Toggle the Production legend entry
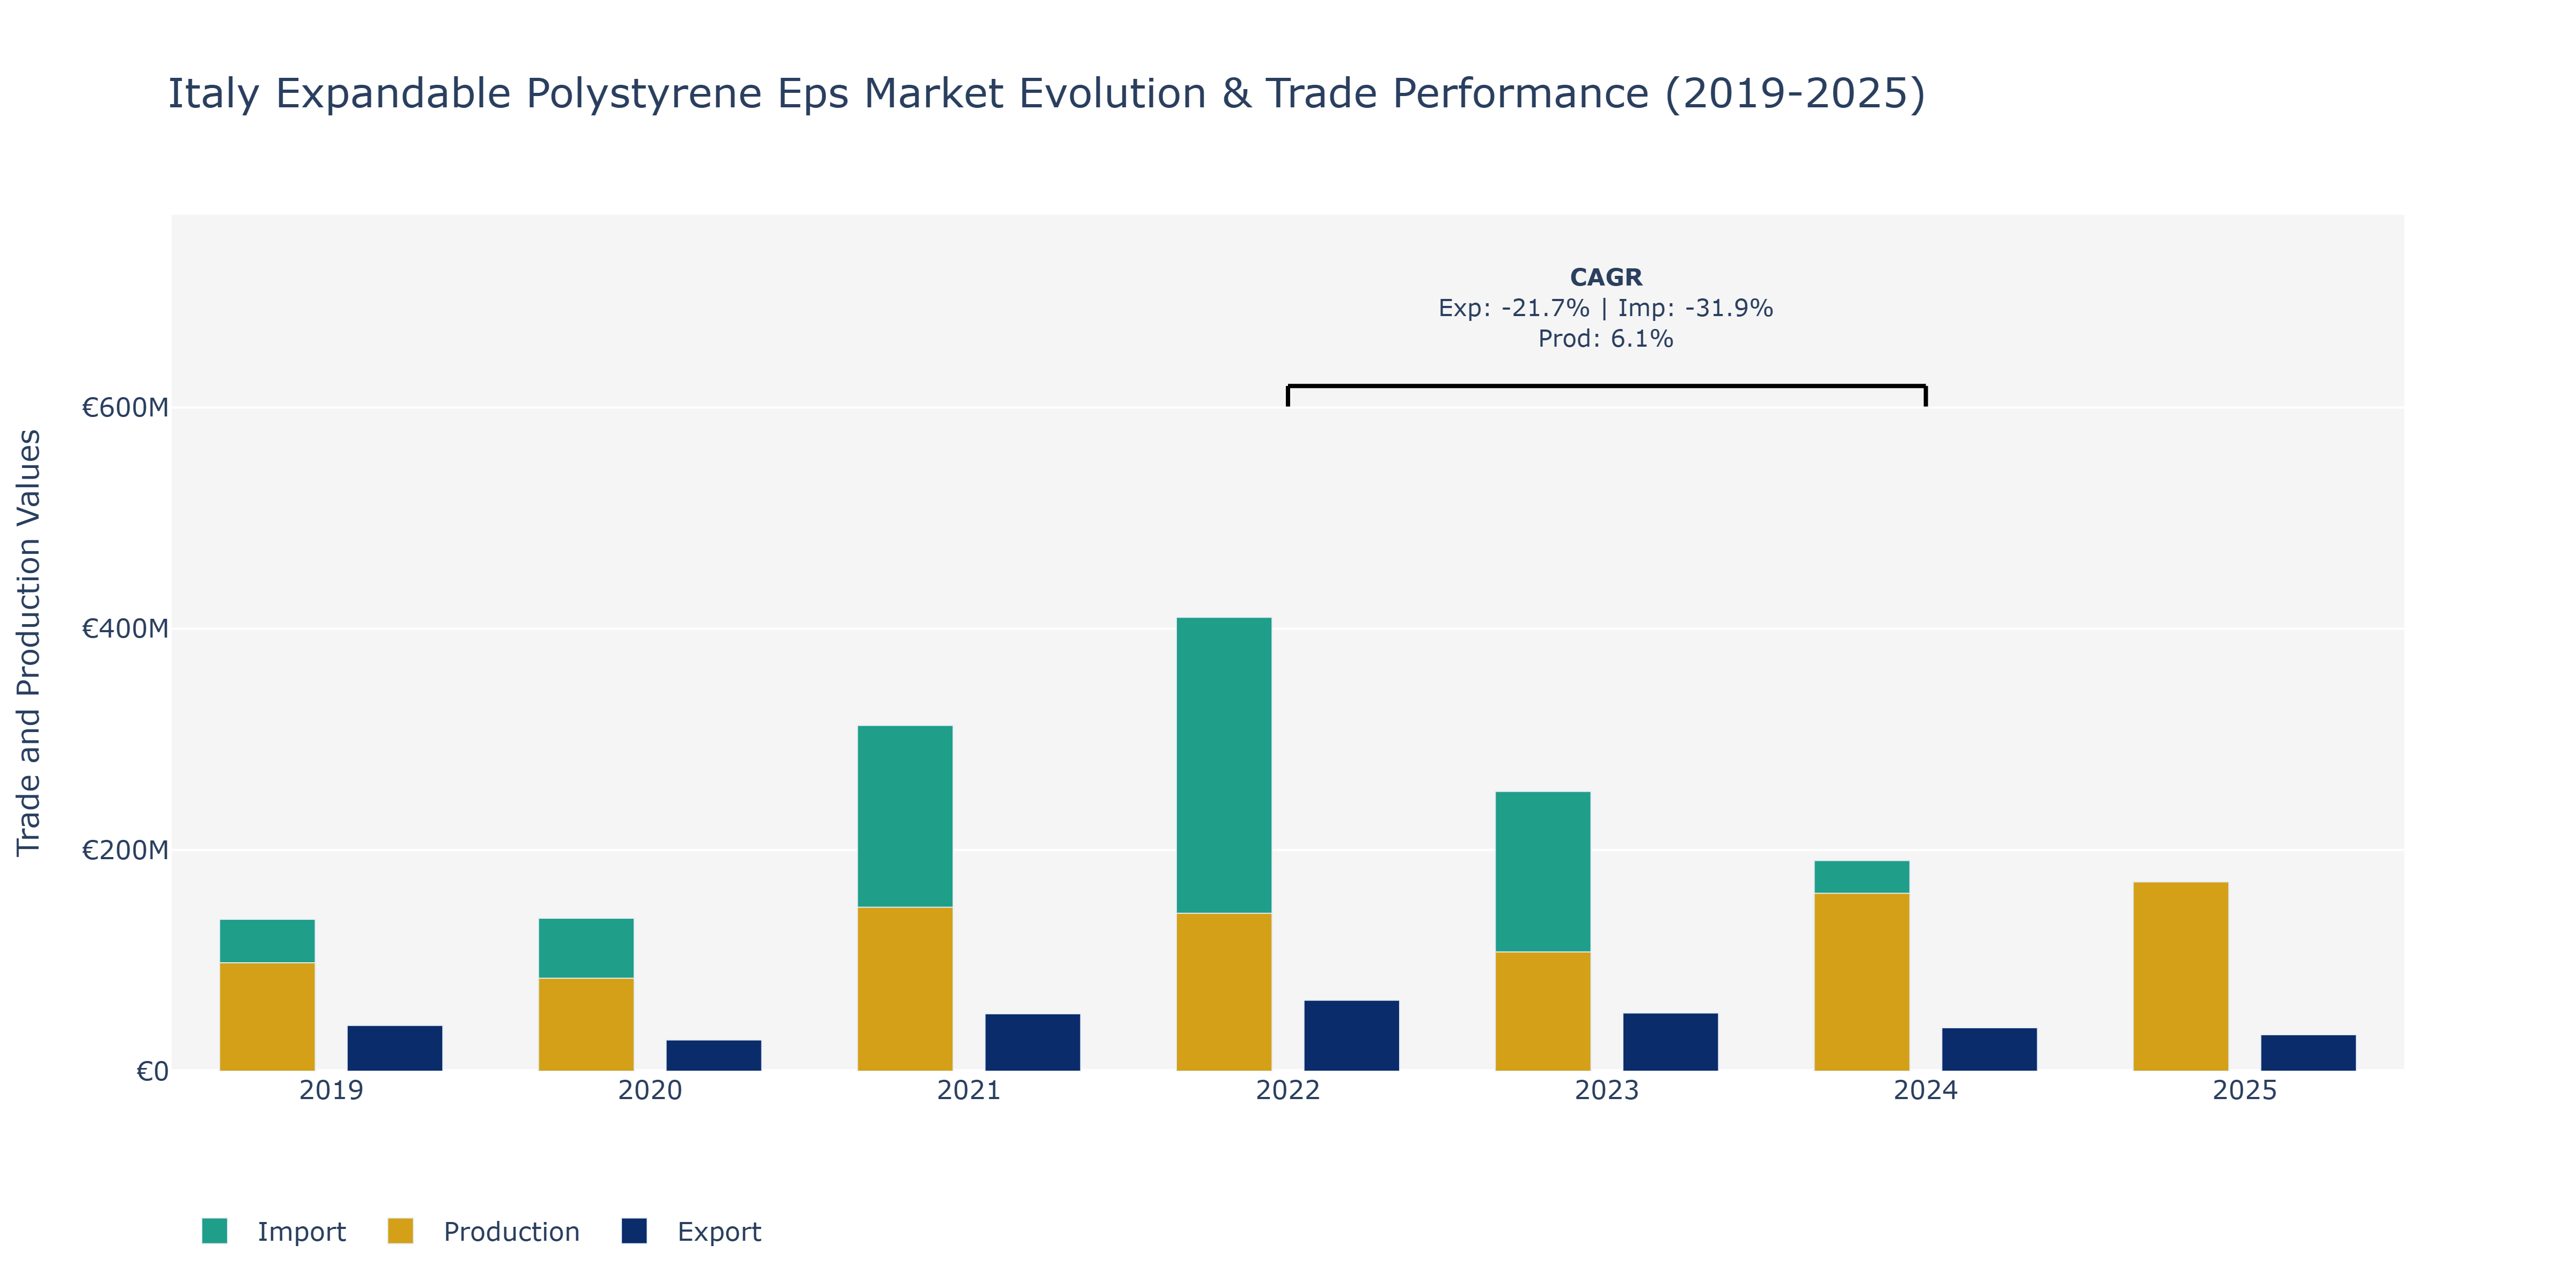 tap(484, 1231)
